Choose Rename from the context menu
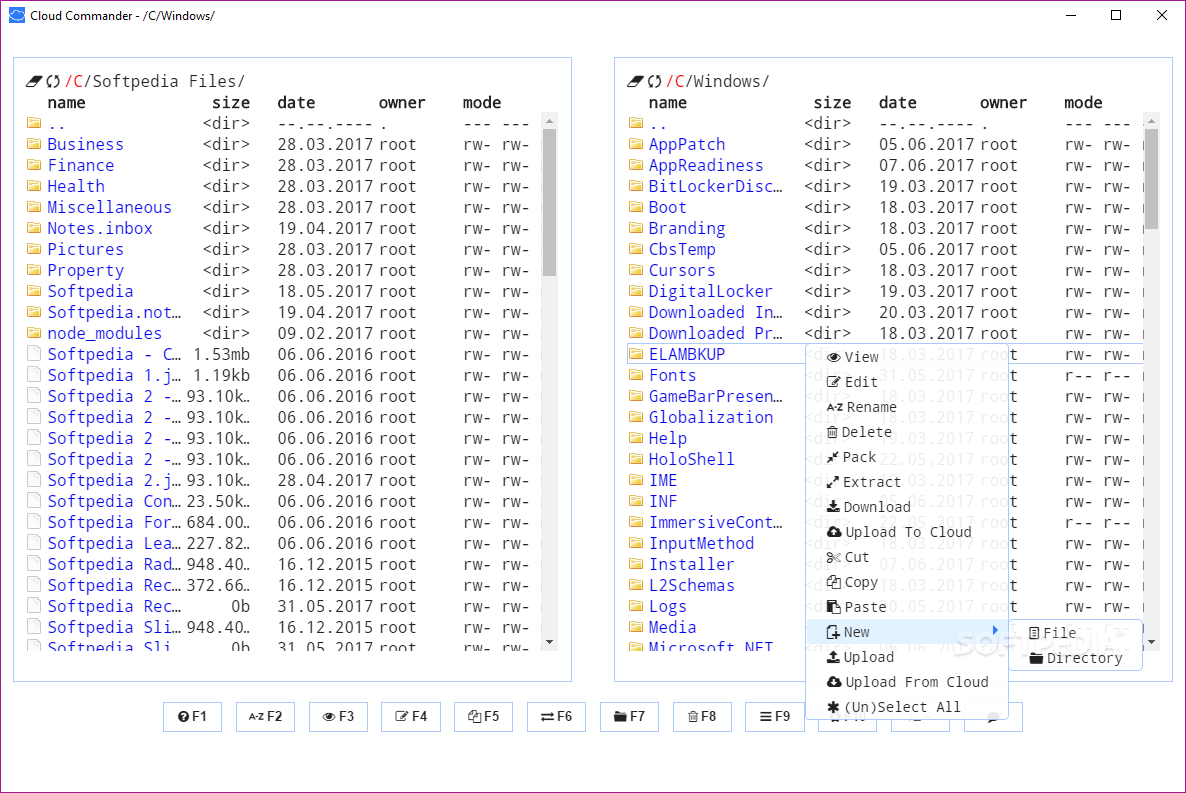 pyautogui.click(x=907, y=407)
